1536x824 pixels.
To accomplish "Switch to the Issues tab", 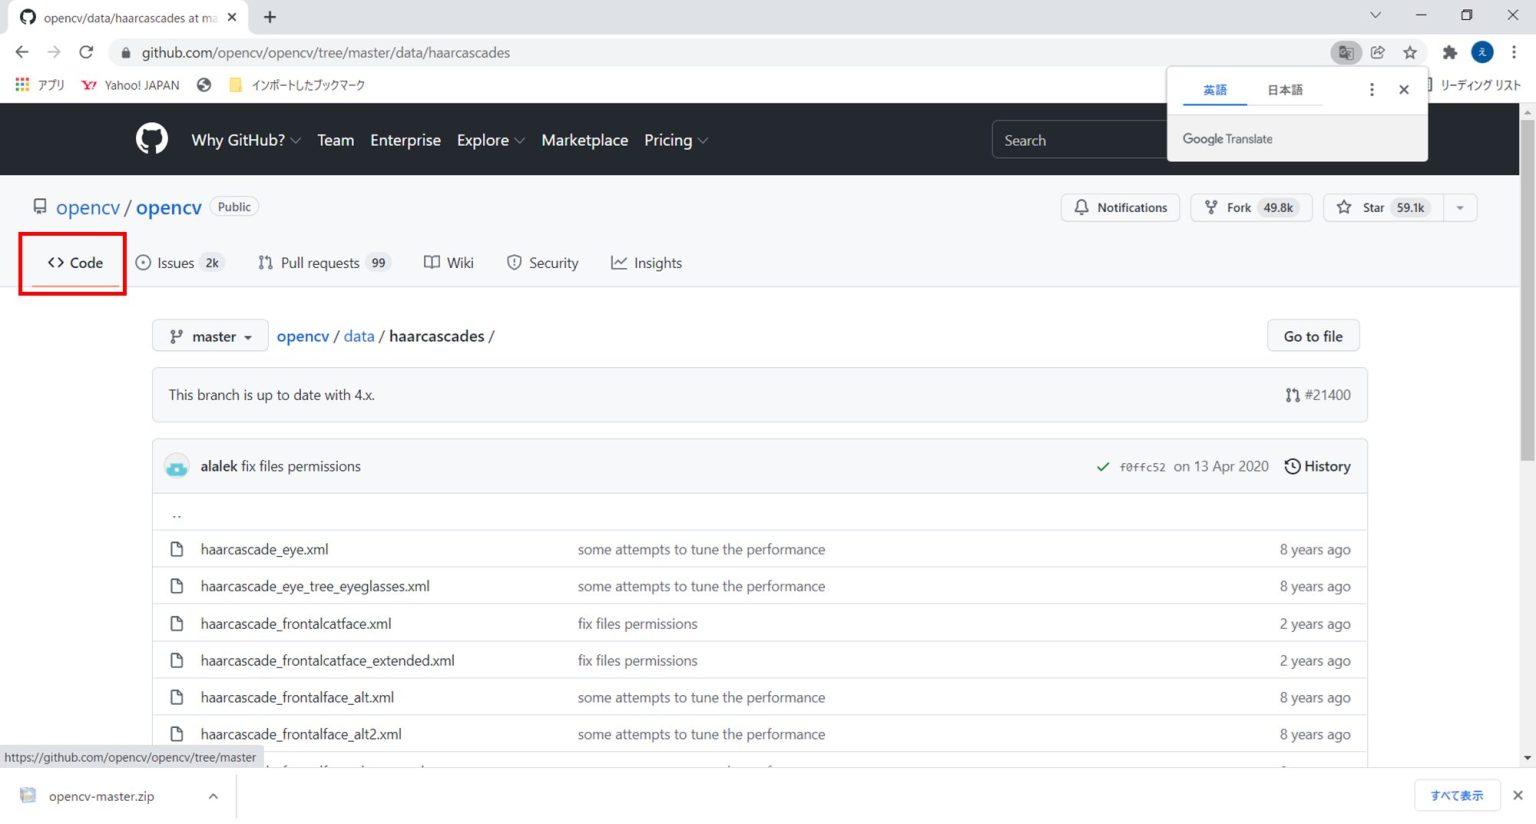I will [x=178, y=263].
